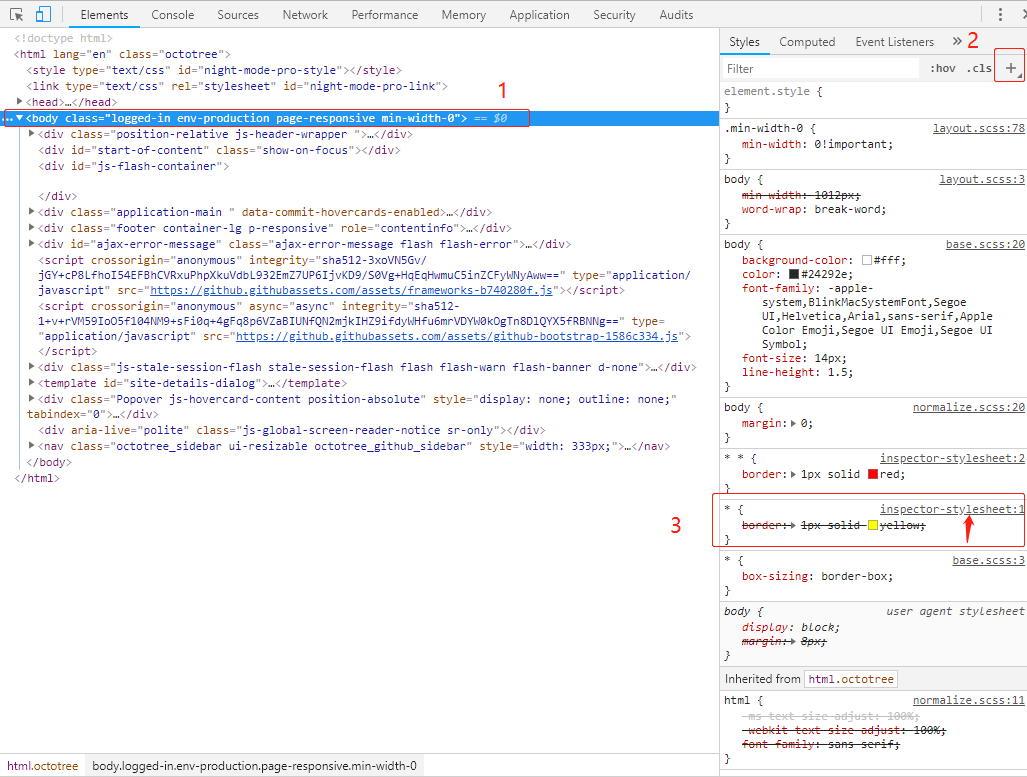Click the New Style Rule plus icon
Viewport: 1027px width, 777px height.
[x=1011, y=68]
